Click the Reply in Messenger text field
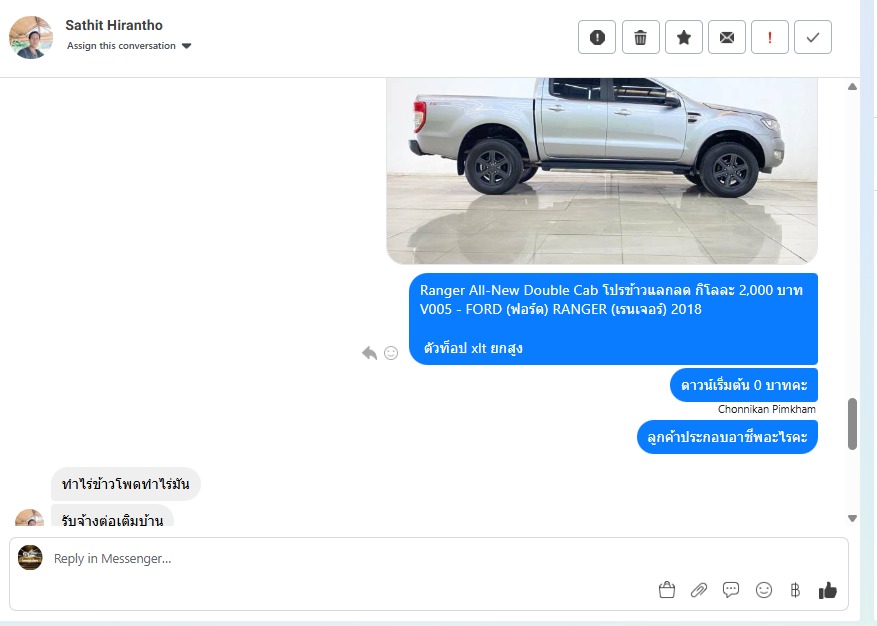Viewport: 877px width, 626px height. [x=428, y=559]
